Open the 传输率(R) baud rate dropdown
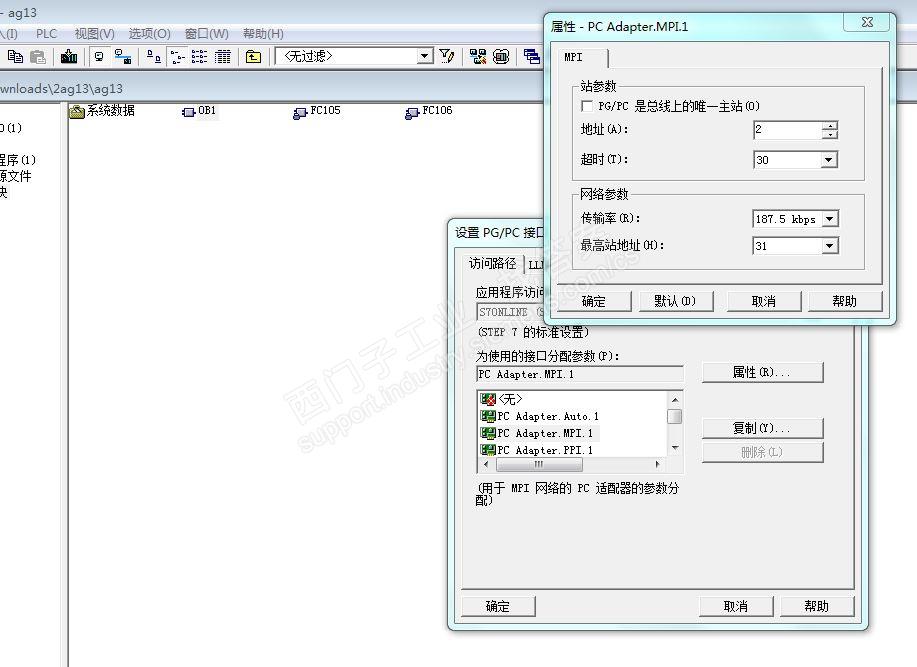The height and width of the screenshot is (667, 917). 829,219
